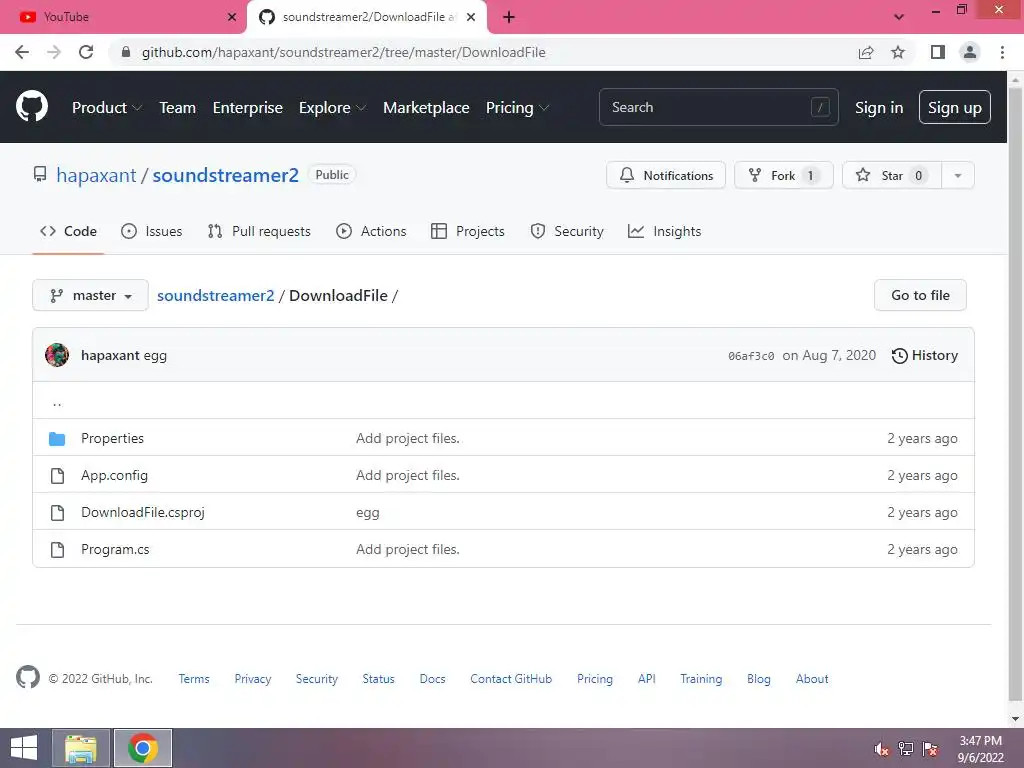Bookmark this page with the star icon
The image size is (1024, 768).
coord(898,52)
